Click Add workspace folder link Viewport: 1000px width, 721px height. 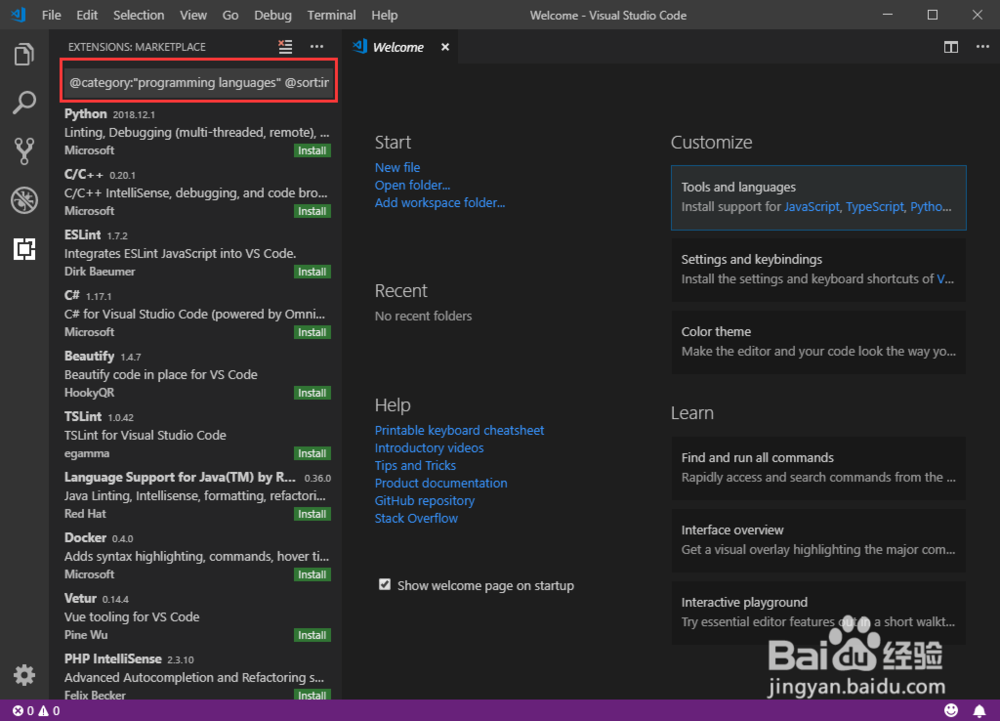coord(439,203)
